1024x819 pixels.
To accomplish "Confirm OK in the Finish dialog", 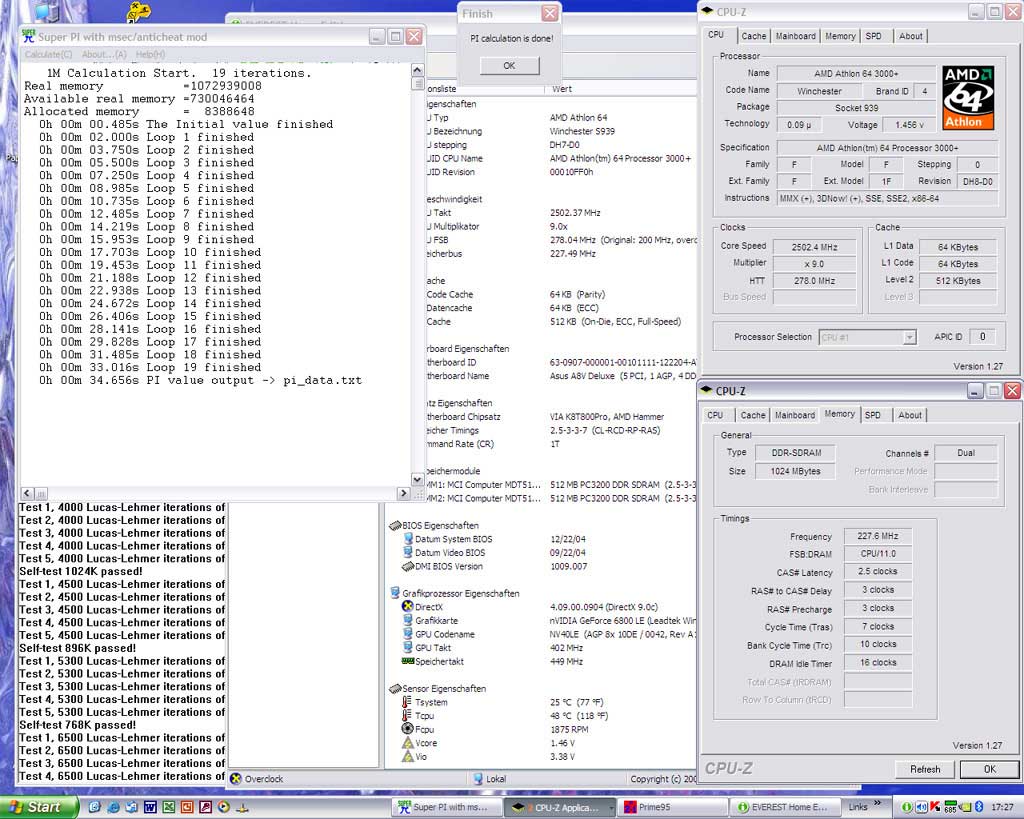I will click(x=509, y=65).
